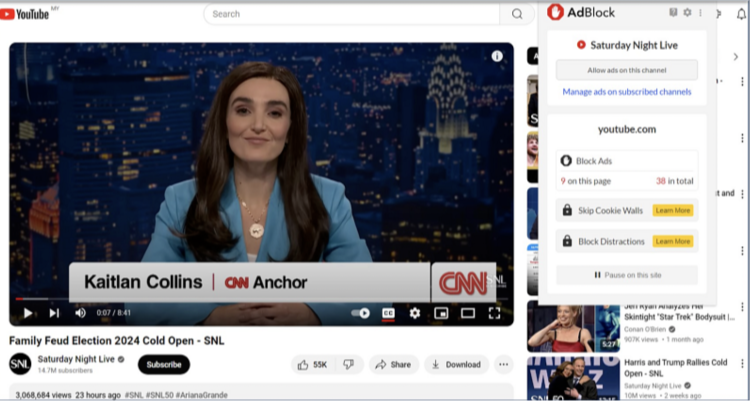
Task: Open the YouTube home logo
Action: click(x=25, y=14)
